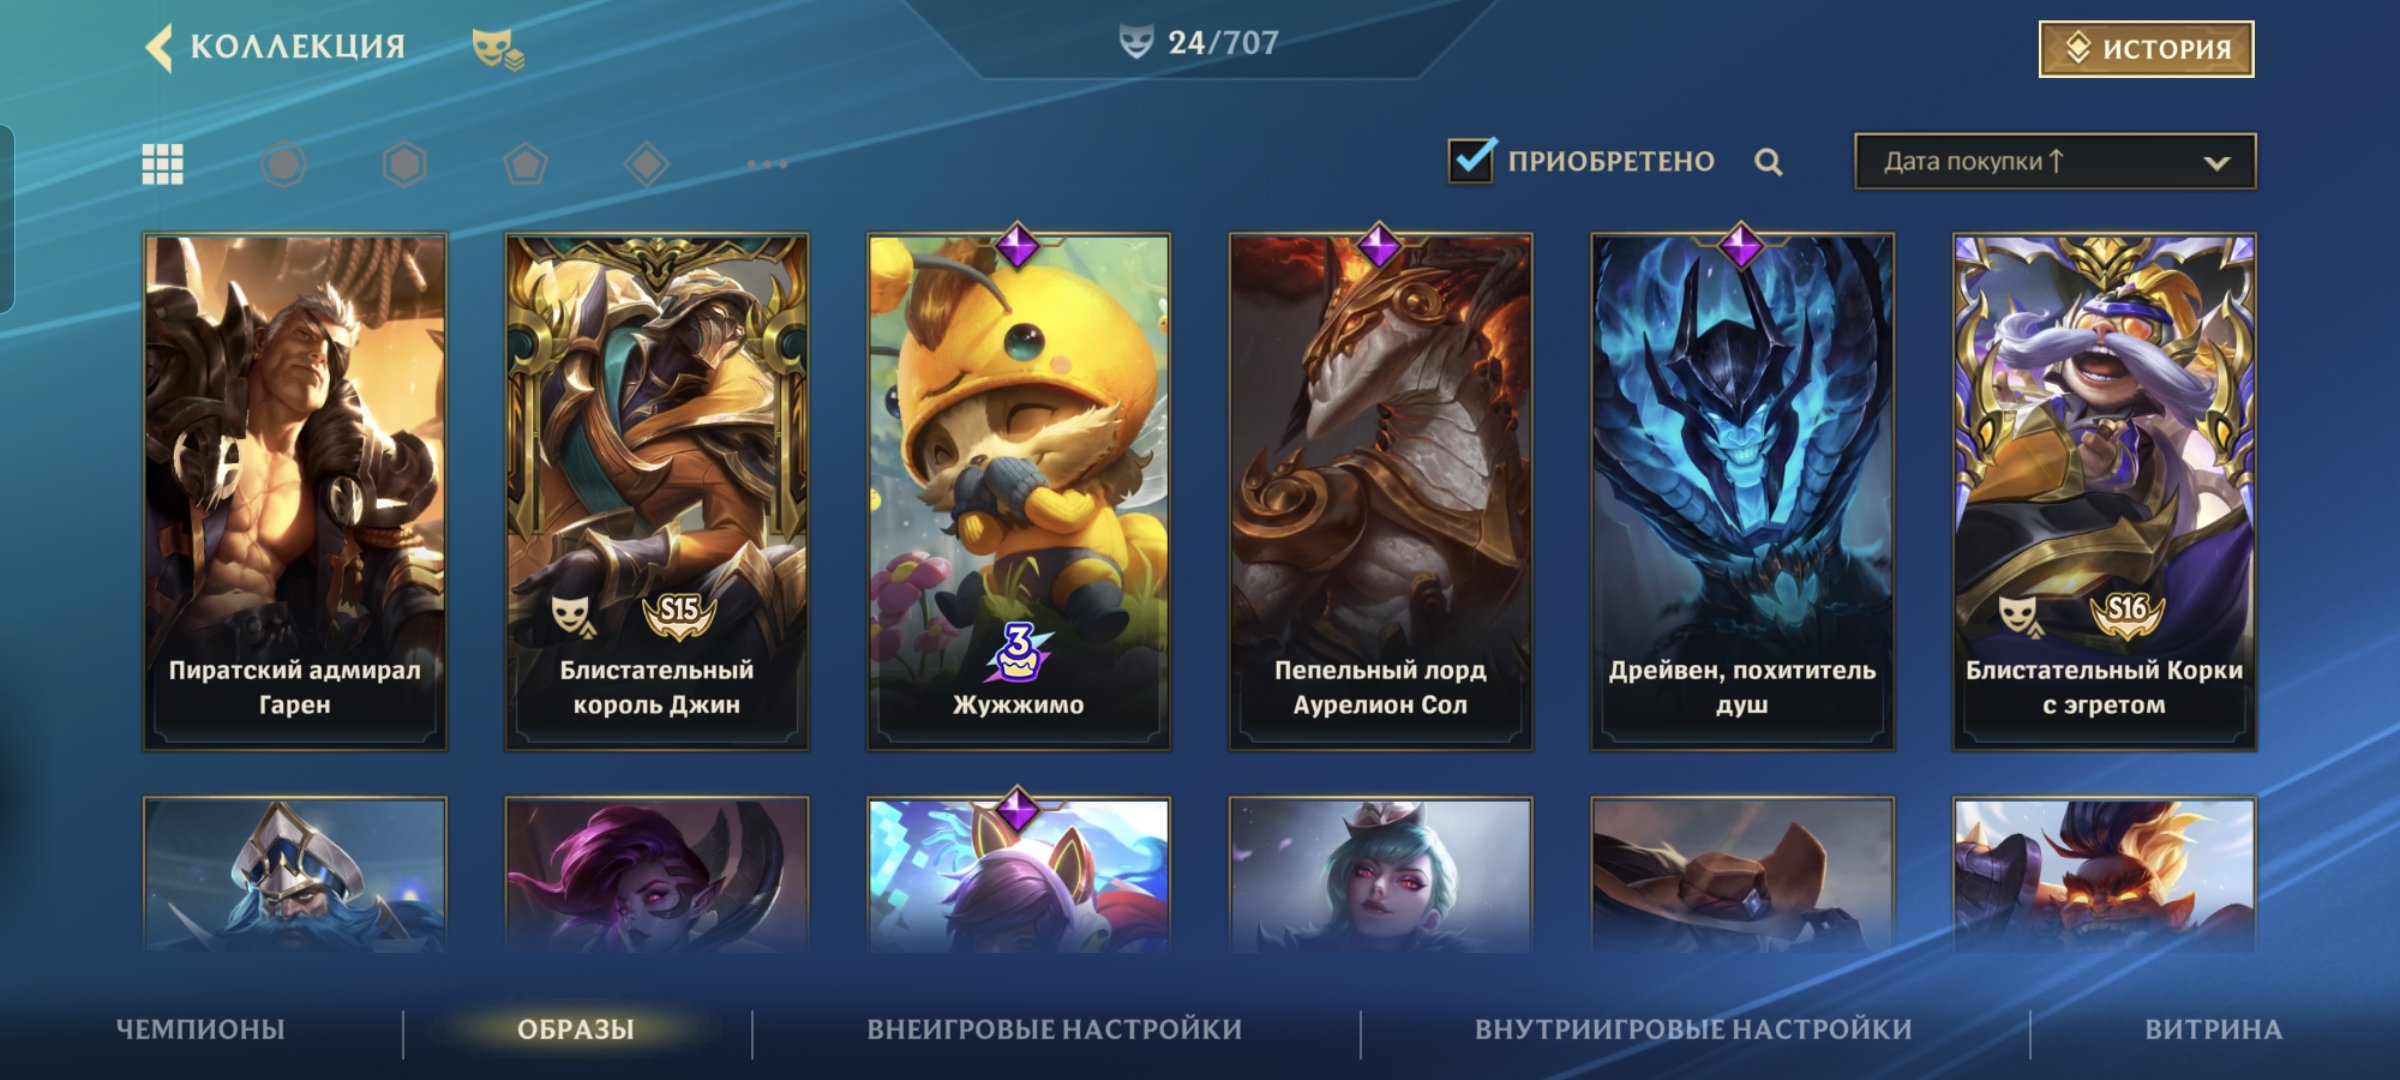The image size is (2400, 1080).
Task: Open skin search magnifier icon
Action: (1768, 162)
